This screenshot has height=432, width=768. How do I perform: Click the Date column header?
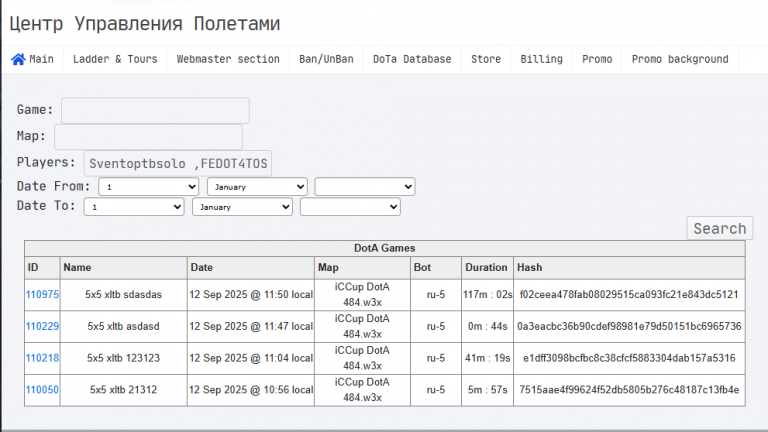point(251,267)
